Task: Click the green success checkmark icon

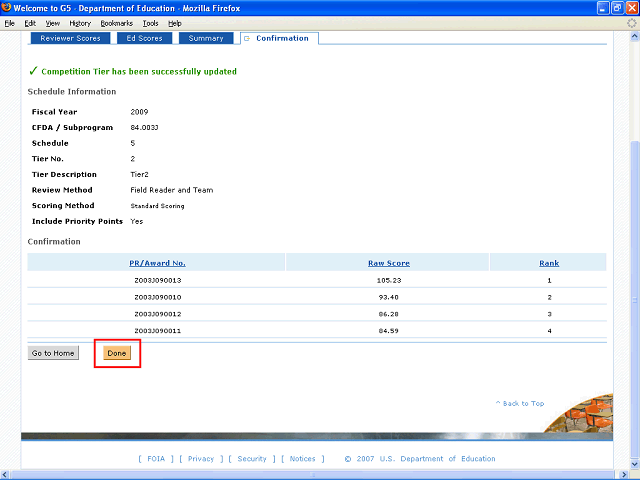Action: (x=33, y=71)
